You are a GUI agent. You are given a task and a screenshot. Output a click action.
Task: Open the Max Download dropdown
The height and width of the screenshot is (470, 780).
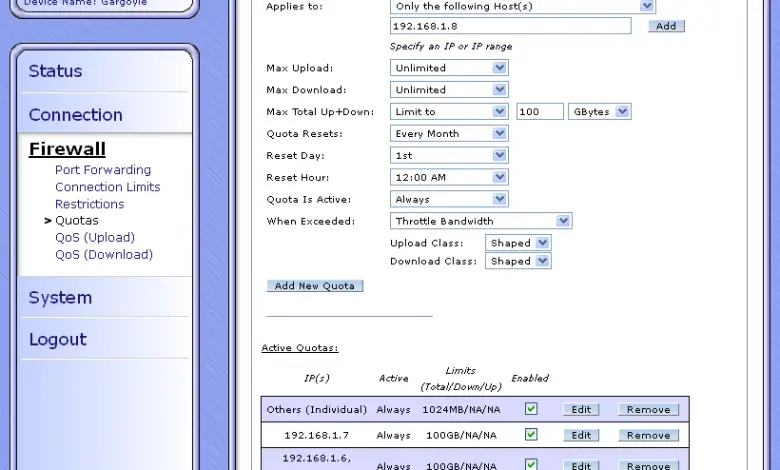[x=449, y=90]
